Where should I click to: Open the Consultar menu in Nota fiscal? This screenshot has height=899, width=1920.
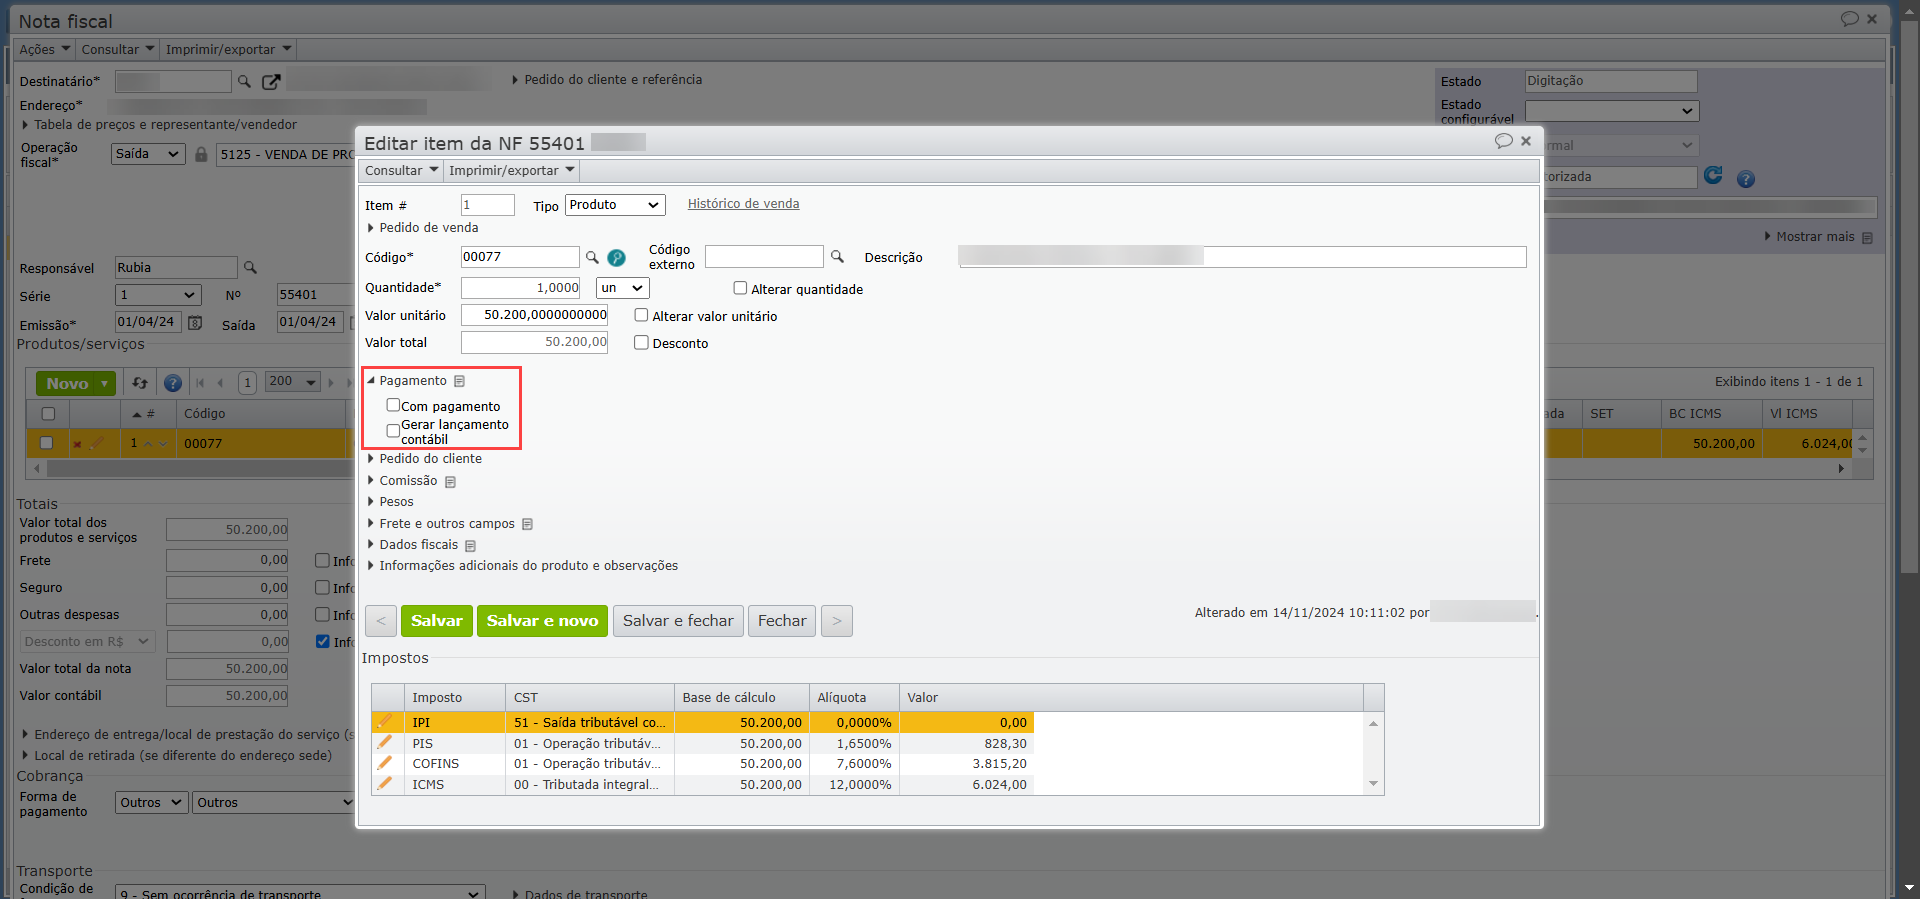[x=118, y=50]
